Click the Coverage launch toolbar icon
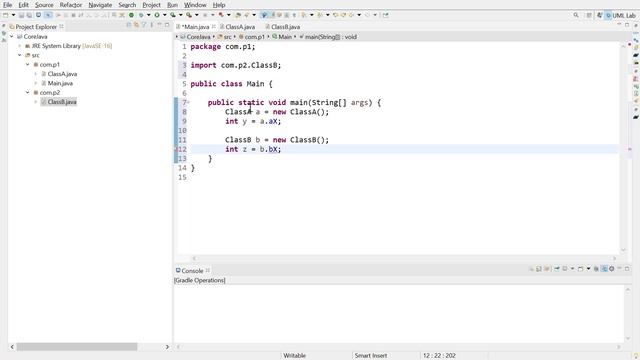 173,15
